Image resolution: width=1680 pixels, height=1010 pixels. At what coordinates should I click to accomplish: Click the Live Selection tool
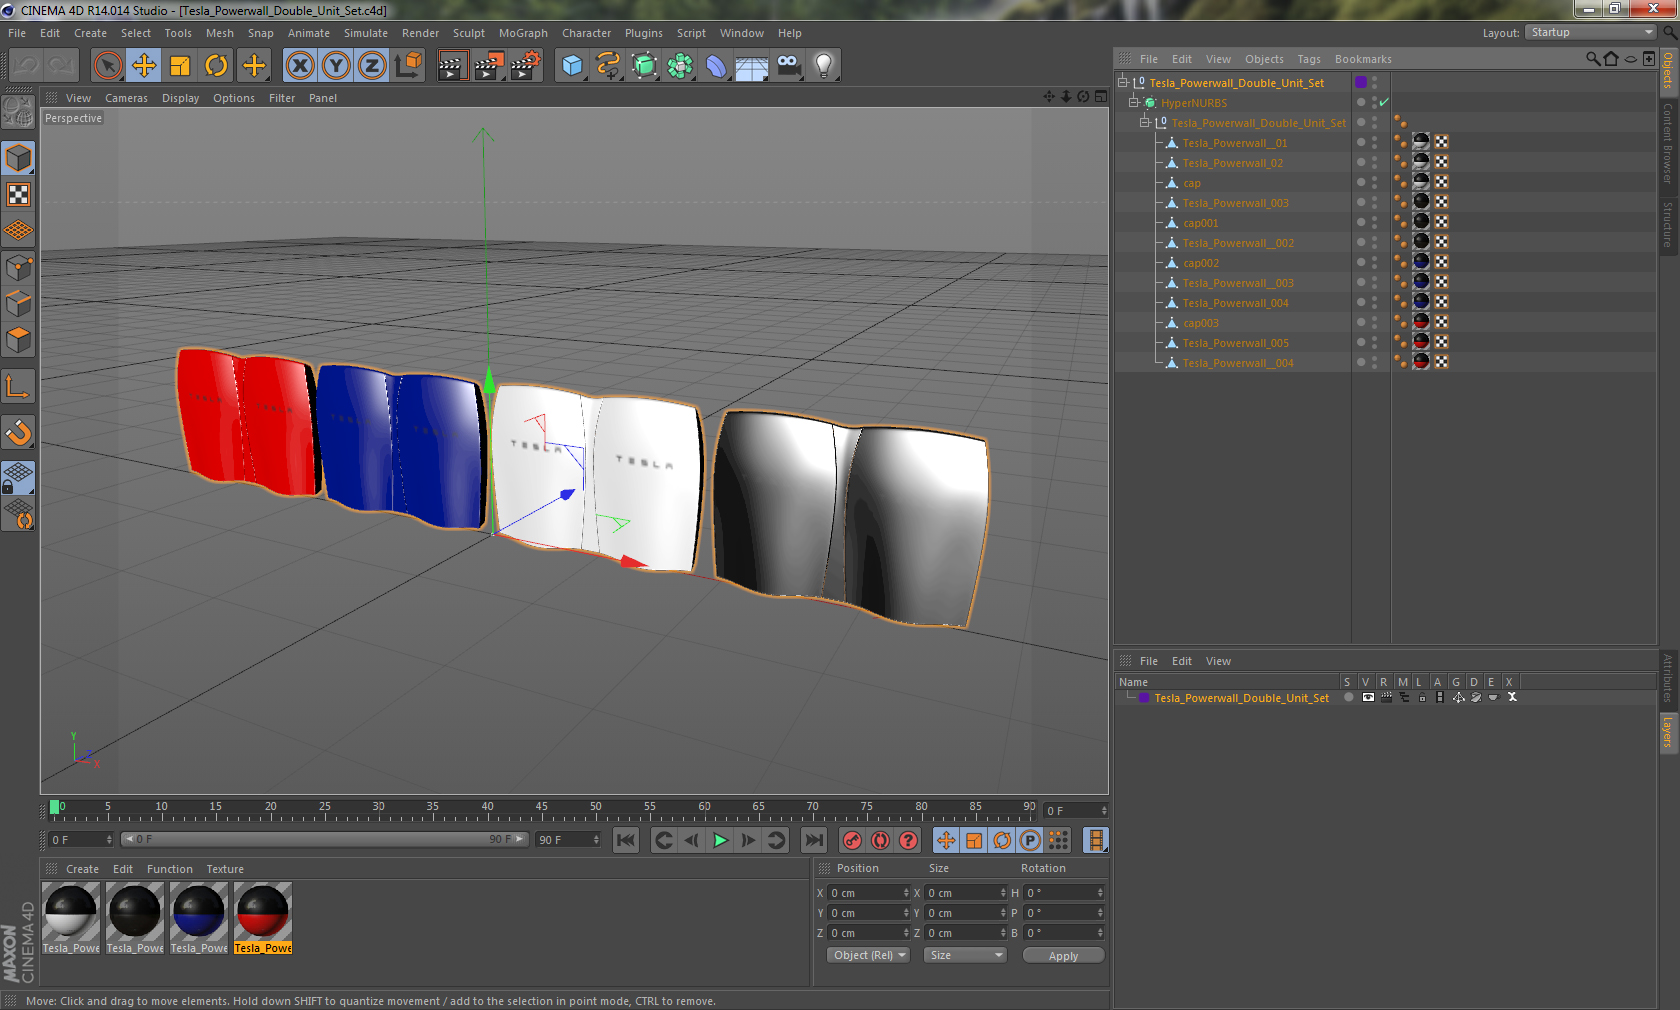click(107, 66)
